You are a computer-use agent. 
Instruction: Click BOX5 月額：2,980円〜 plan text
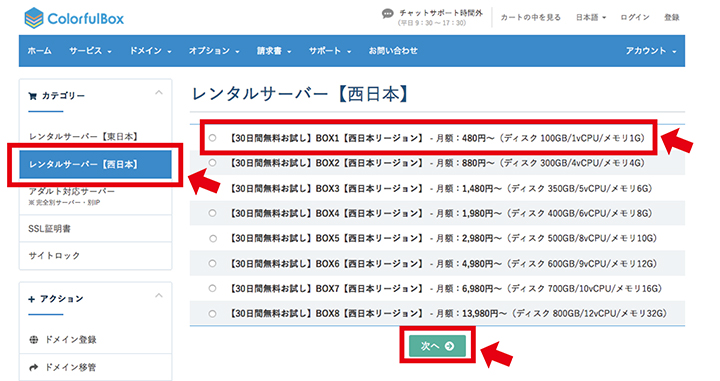tap(444, 238)
